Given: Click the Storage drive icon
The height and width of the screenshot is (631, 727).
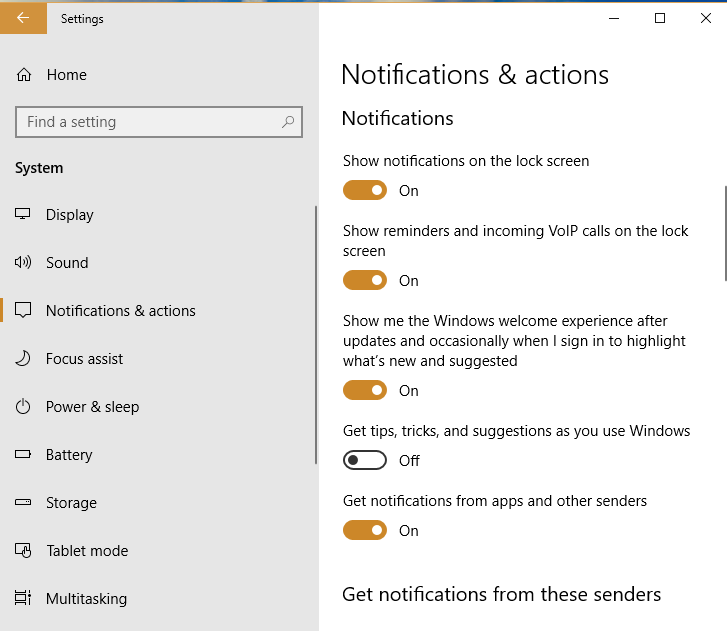Looking at the screenshot, I should (23, 502).
